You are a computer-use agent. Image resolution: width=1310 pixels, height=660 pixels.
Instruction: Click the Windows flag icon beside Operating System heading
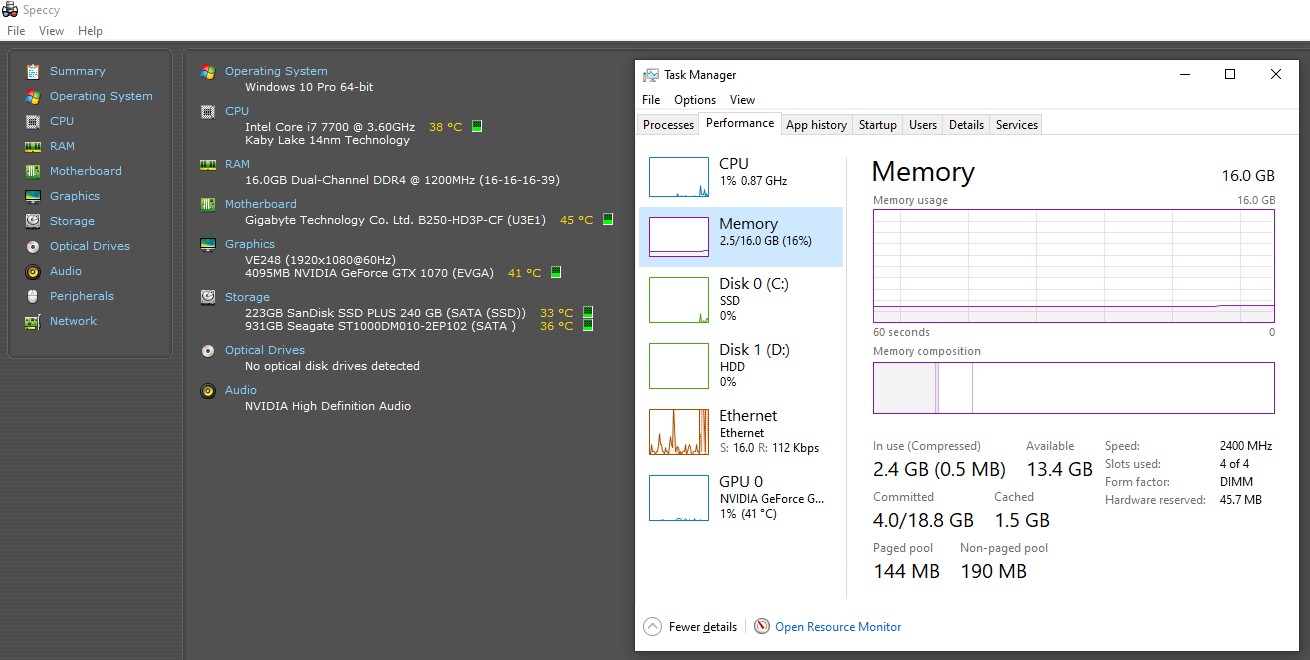click(208, 71)
